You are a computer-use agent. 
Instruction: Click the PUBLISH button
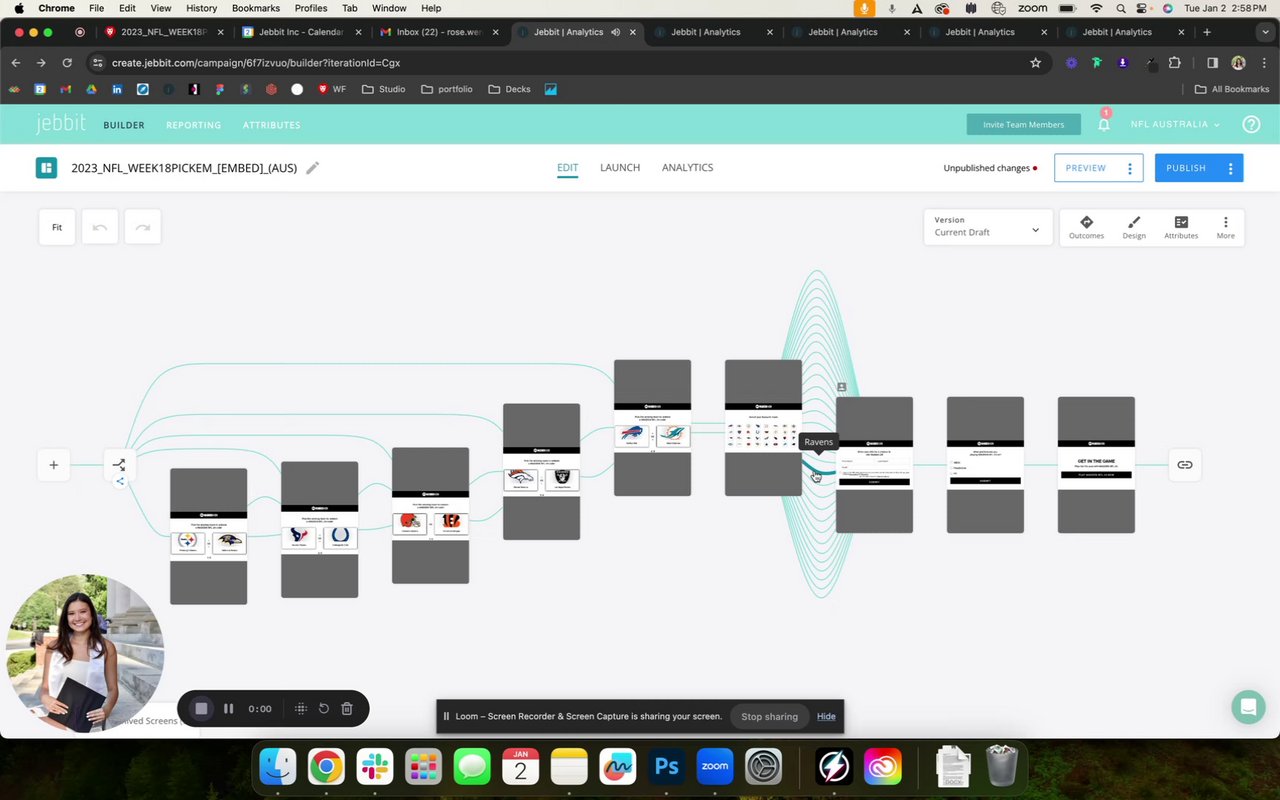(x=1186, y=168)
